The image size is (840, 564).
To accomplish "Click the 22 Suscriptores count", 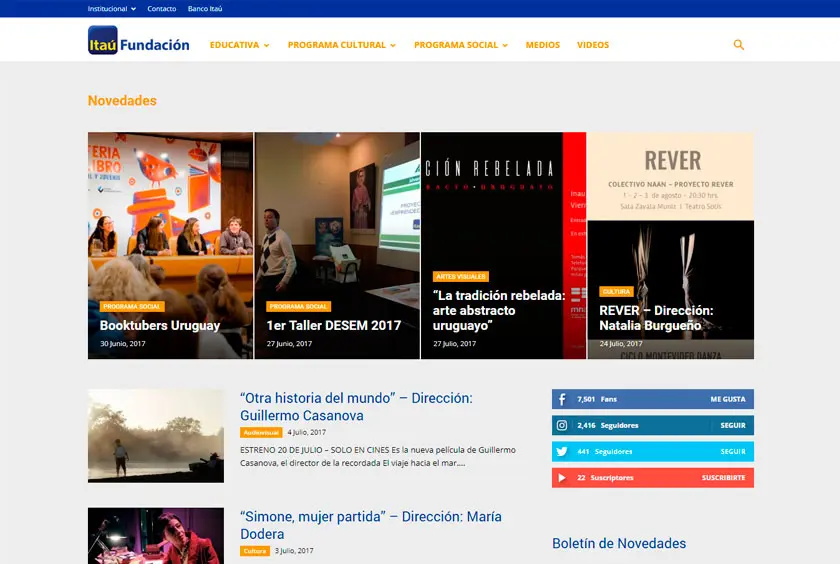I will click(x=605, y=478).
